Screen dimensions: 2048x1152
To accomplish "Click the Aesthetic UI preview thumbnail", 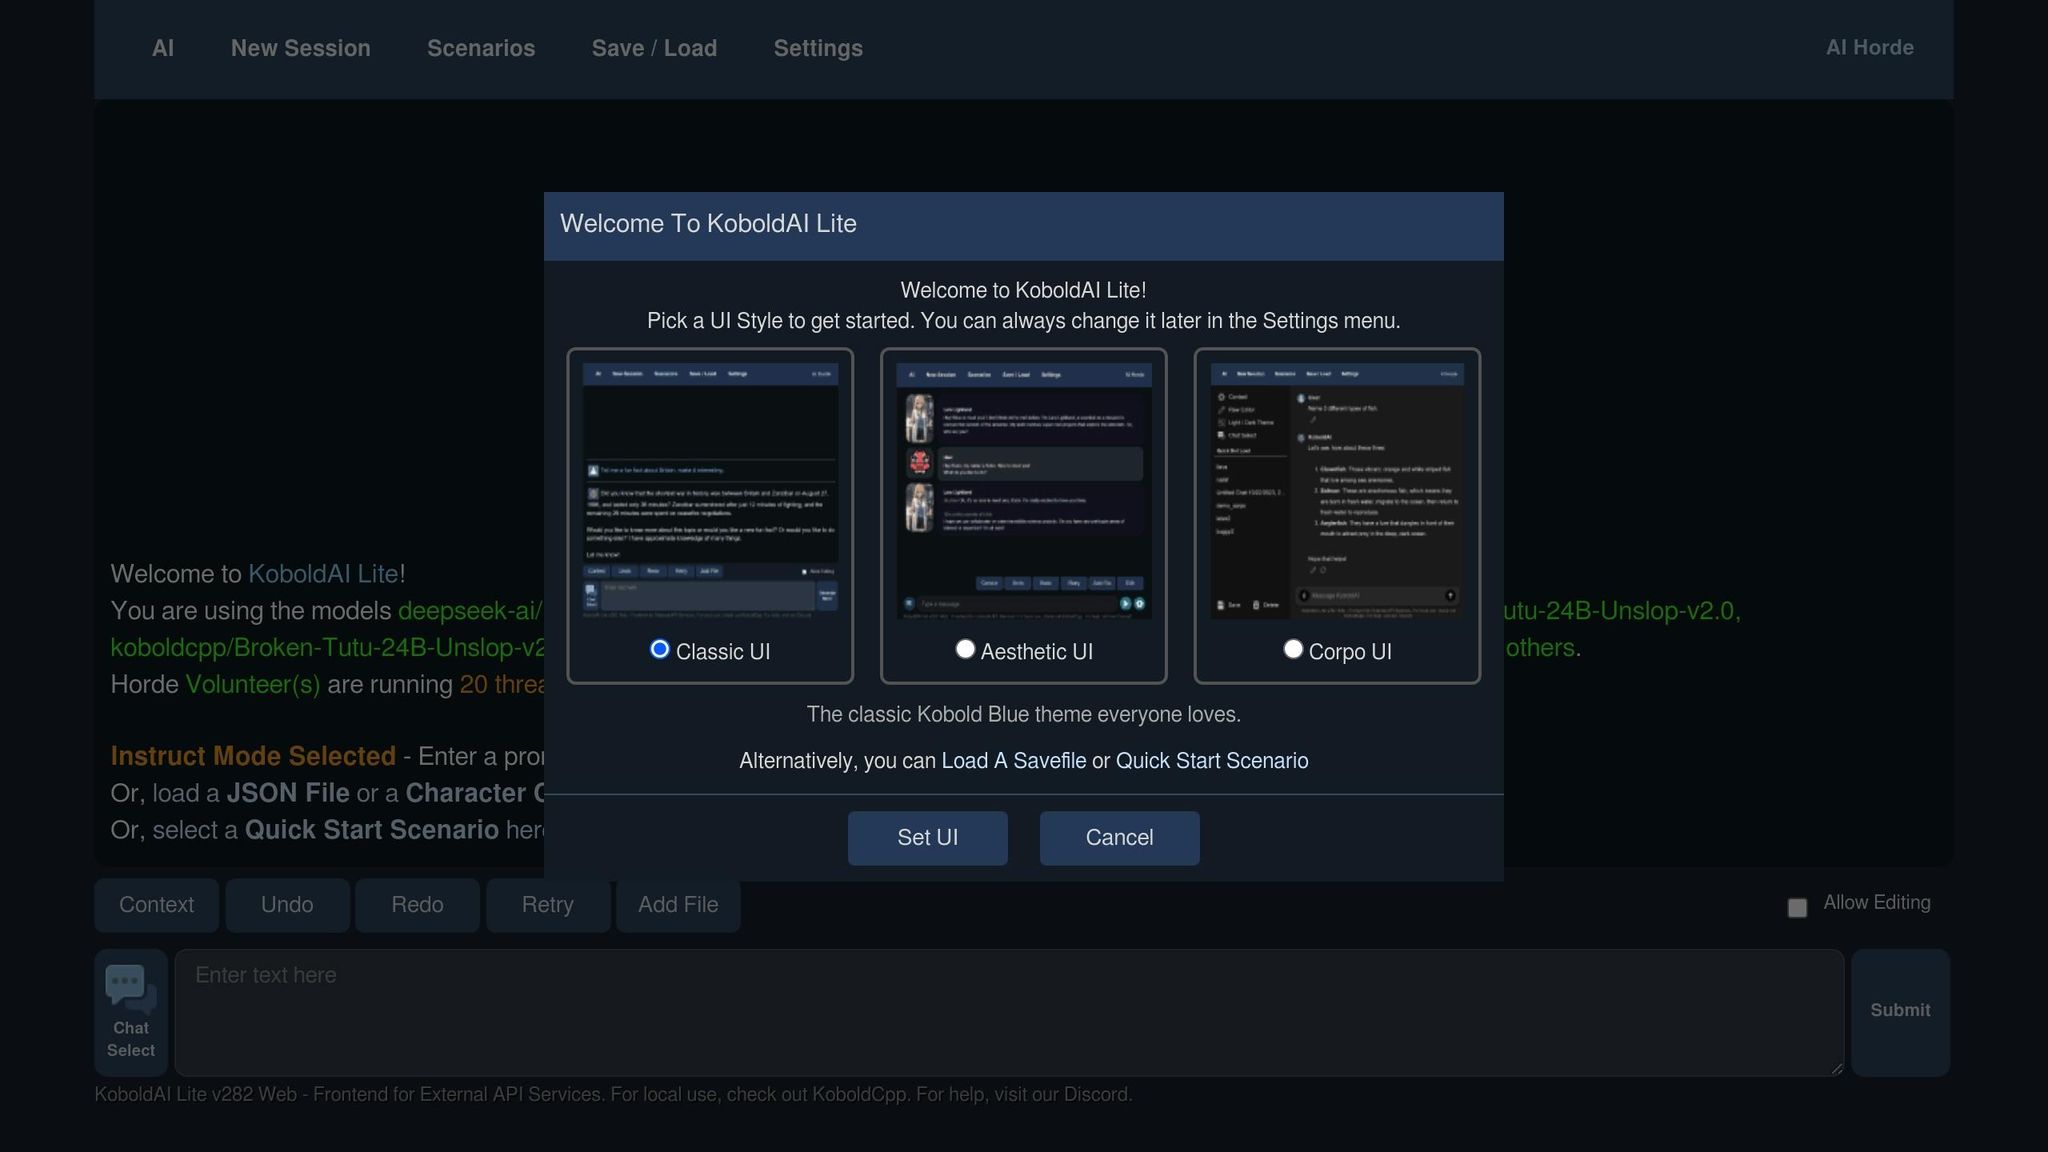I will coord(1024,491).
